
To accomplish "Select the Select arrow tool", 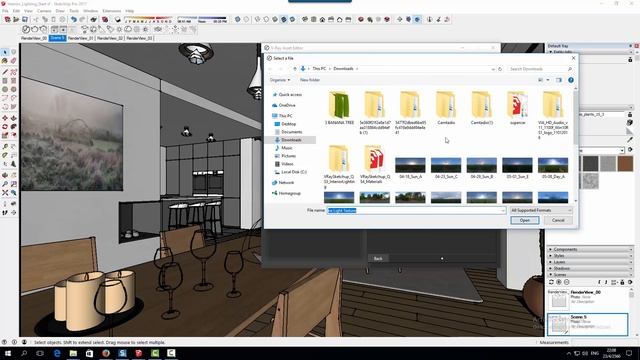I will [x=5, y=52].
